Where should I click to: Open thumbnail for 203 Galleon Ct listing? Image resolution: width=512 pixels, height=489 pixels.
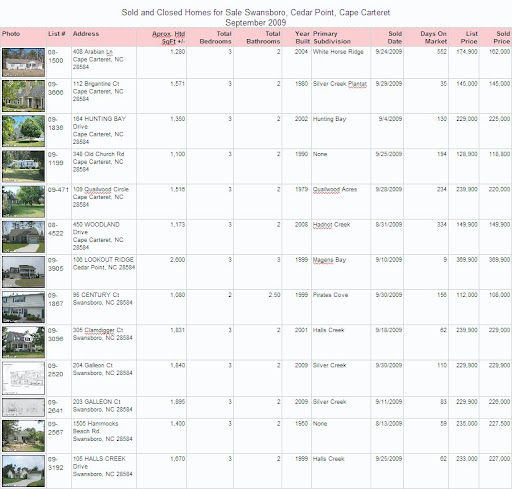[23, 407]
